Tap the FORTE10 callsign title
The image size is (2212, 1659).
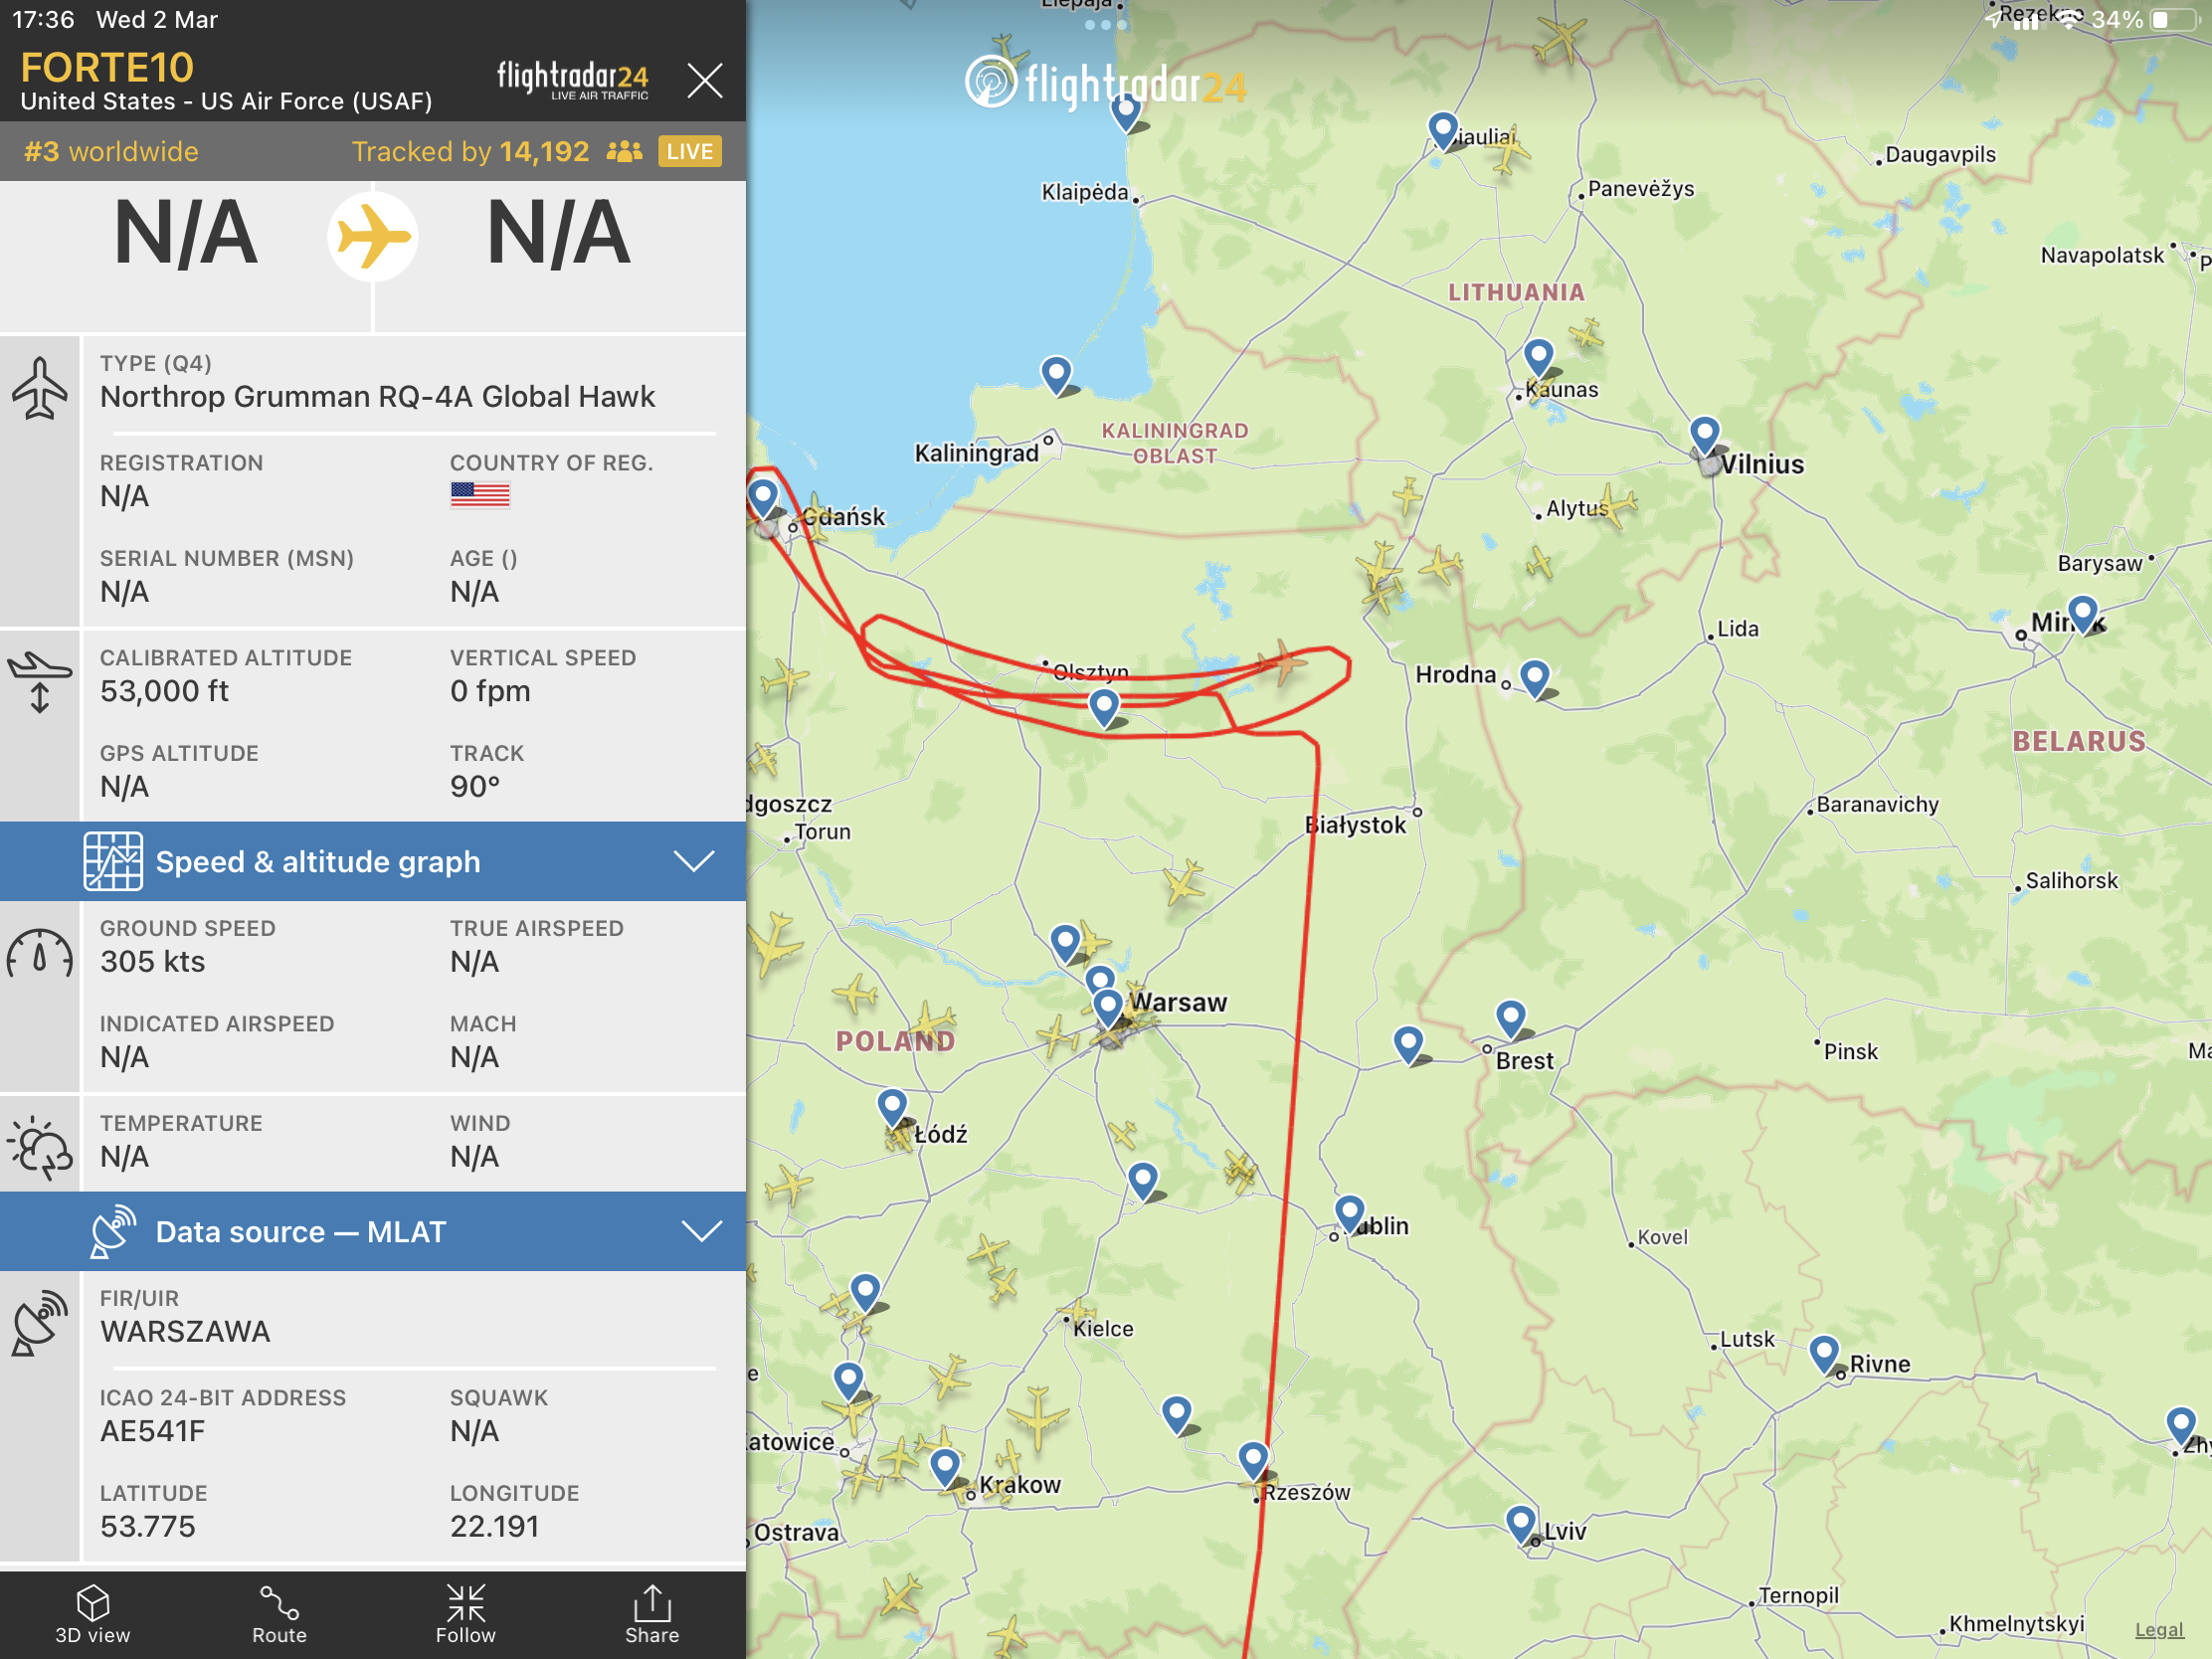coord(107,68)
